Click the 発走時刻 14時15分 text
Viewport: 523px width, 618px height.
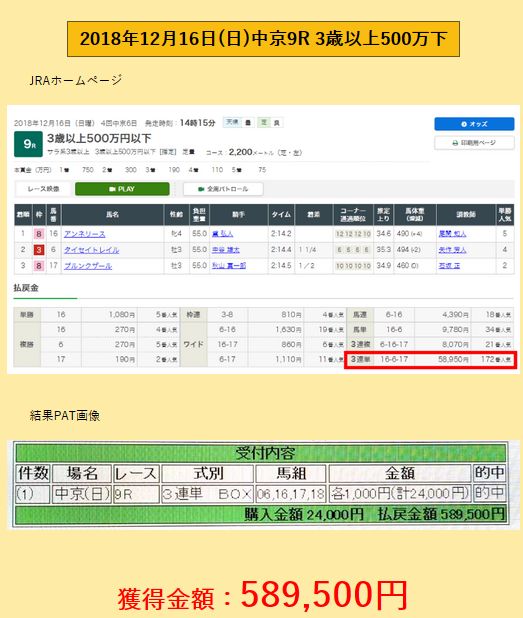(x=180, y=123)
